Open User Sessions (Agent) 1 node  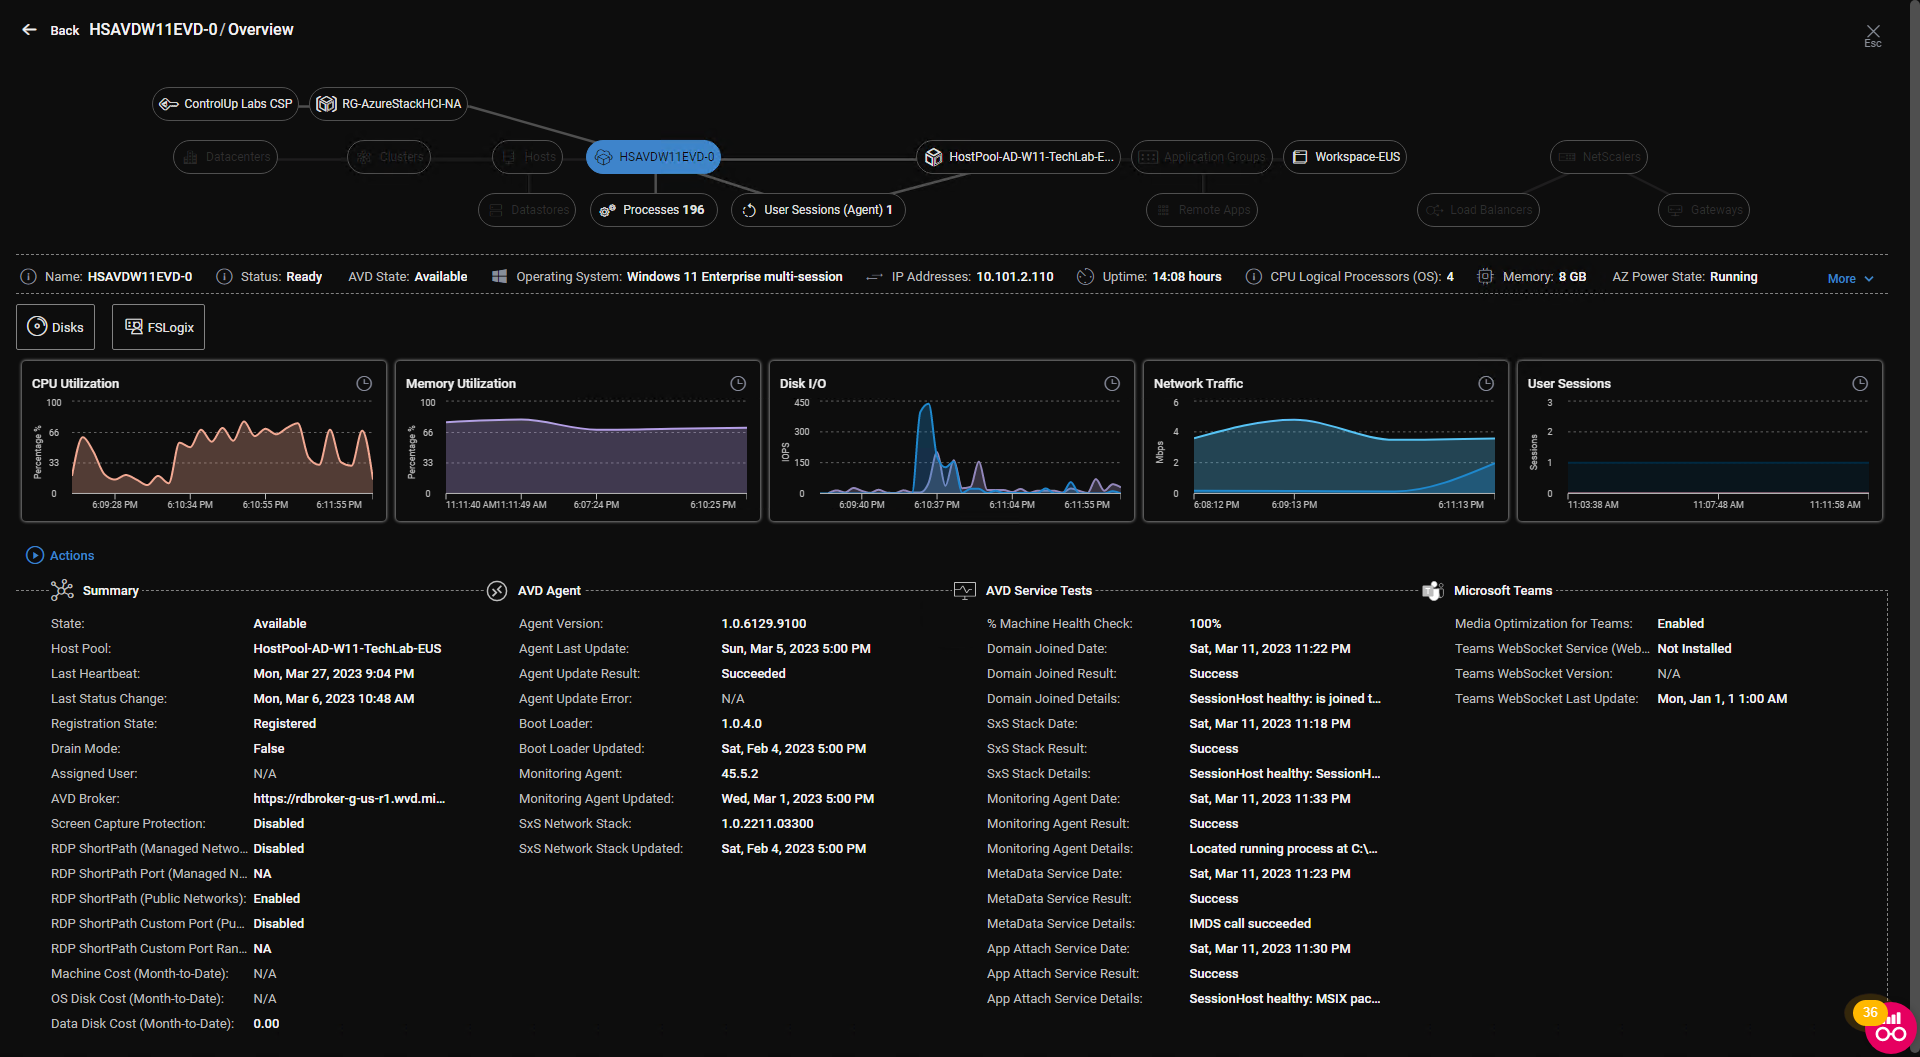pos(818,210)
